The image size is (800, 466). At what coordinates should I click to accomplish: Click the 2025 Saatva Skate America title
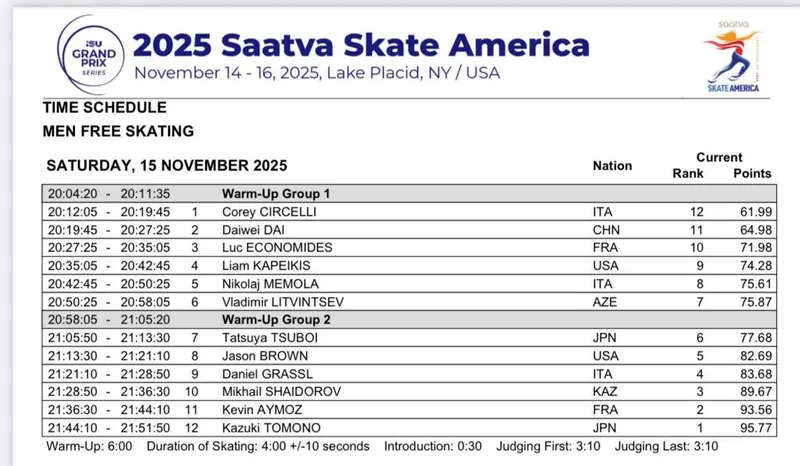coord(360,44)
